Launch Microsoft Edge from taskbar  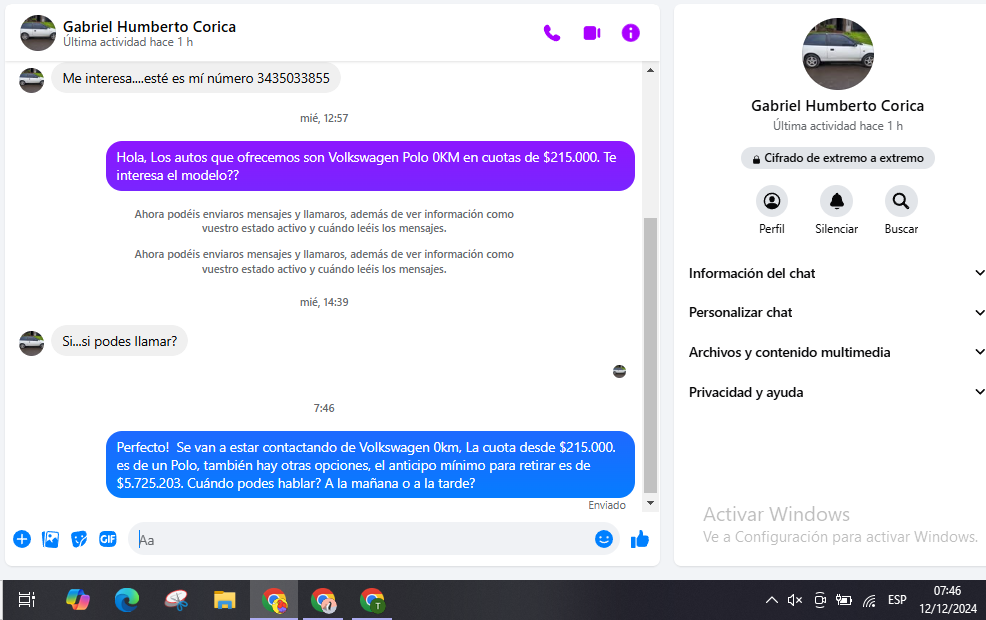127,600
